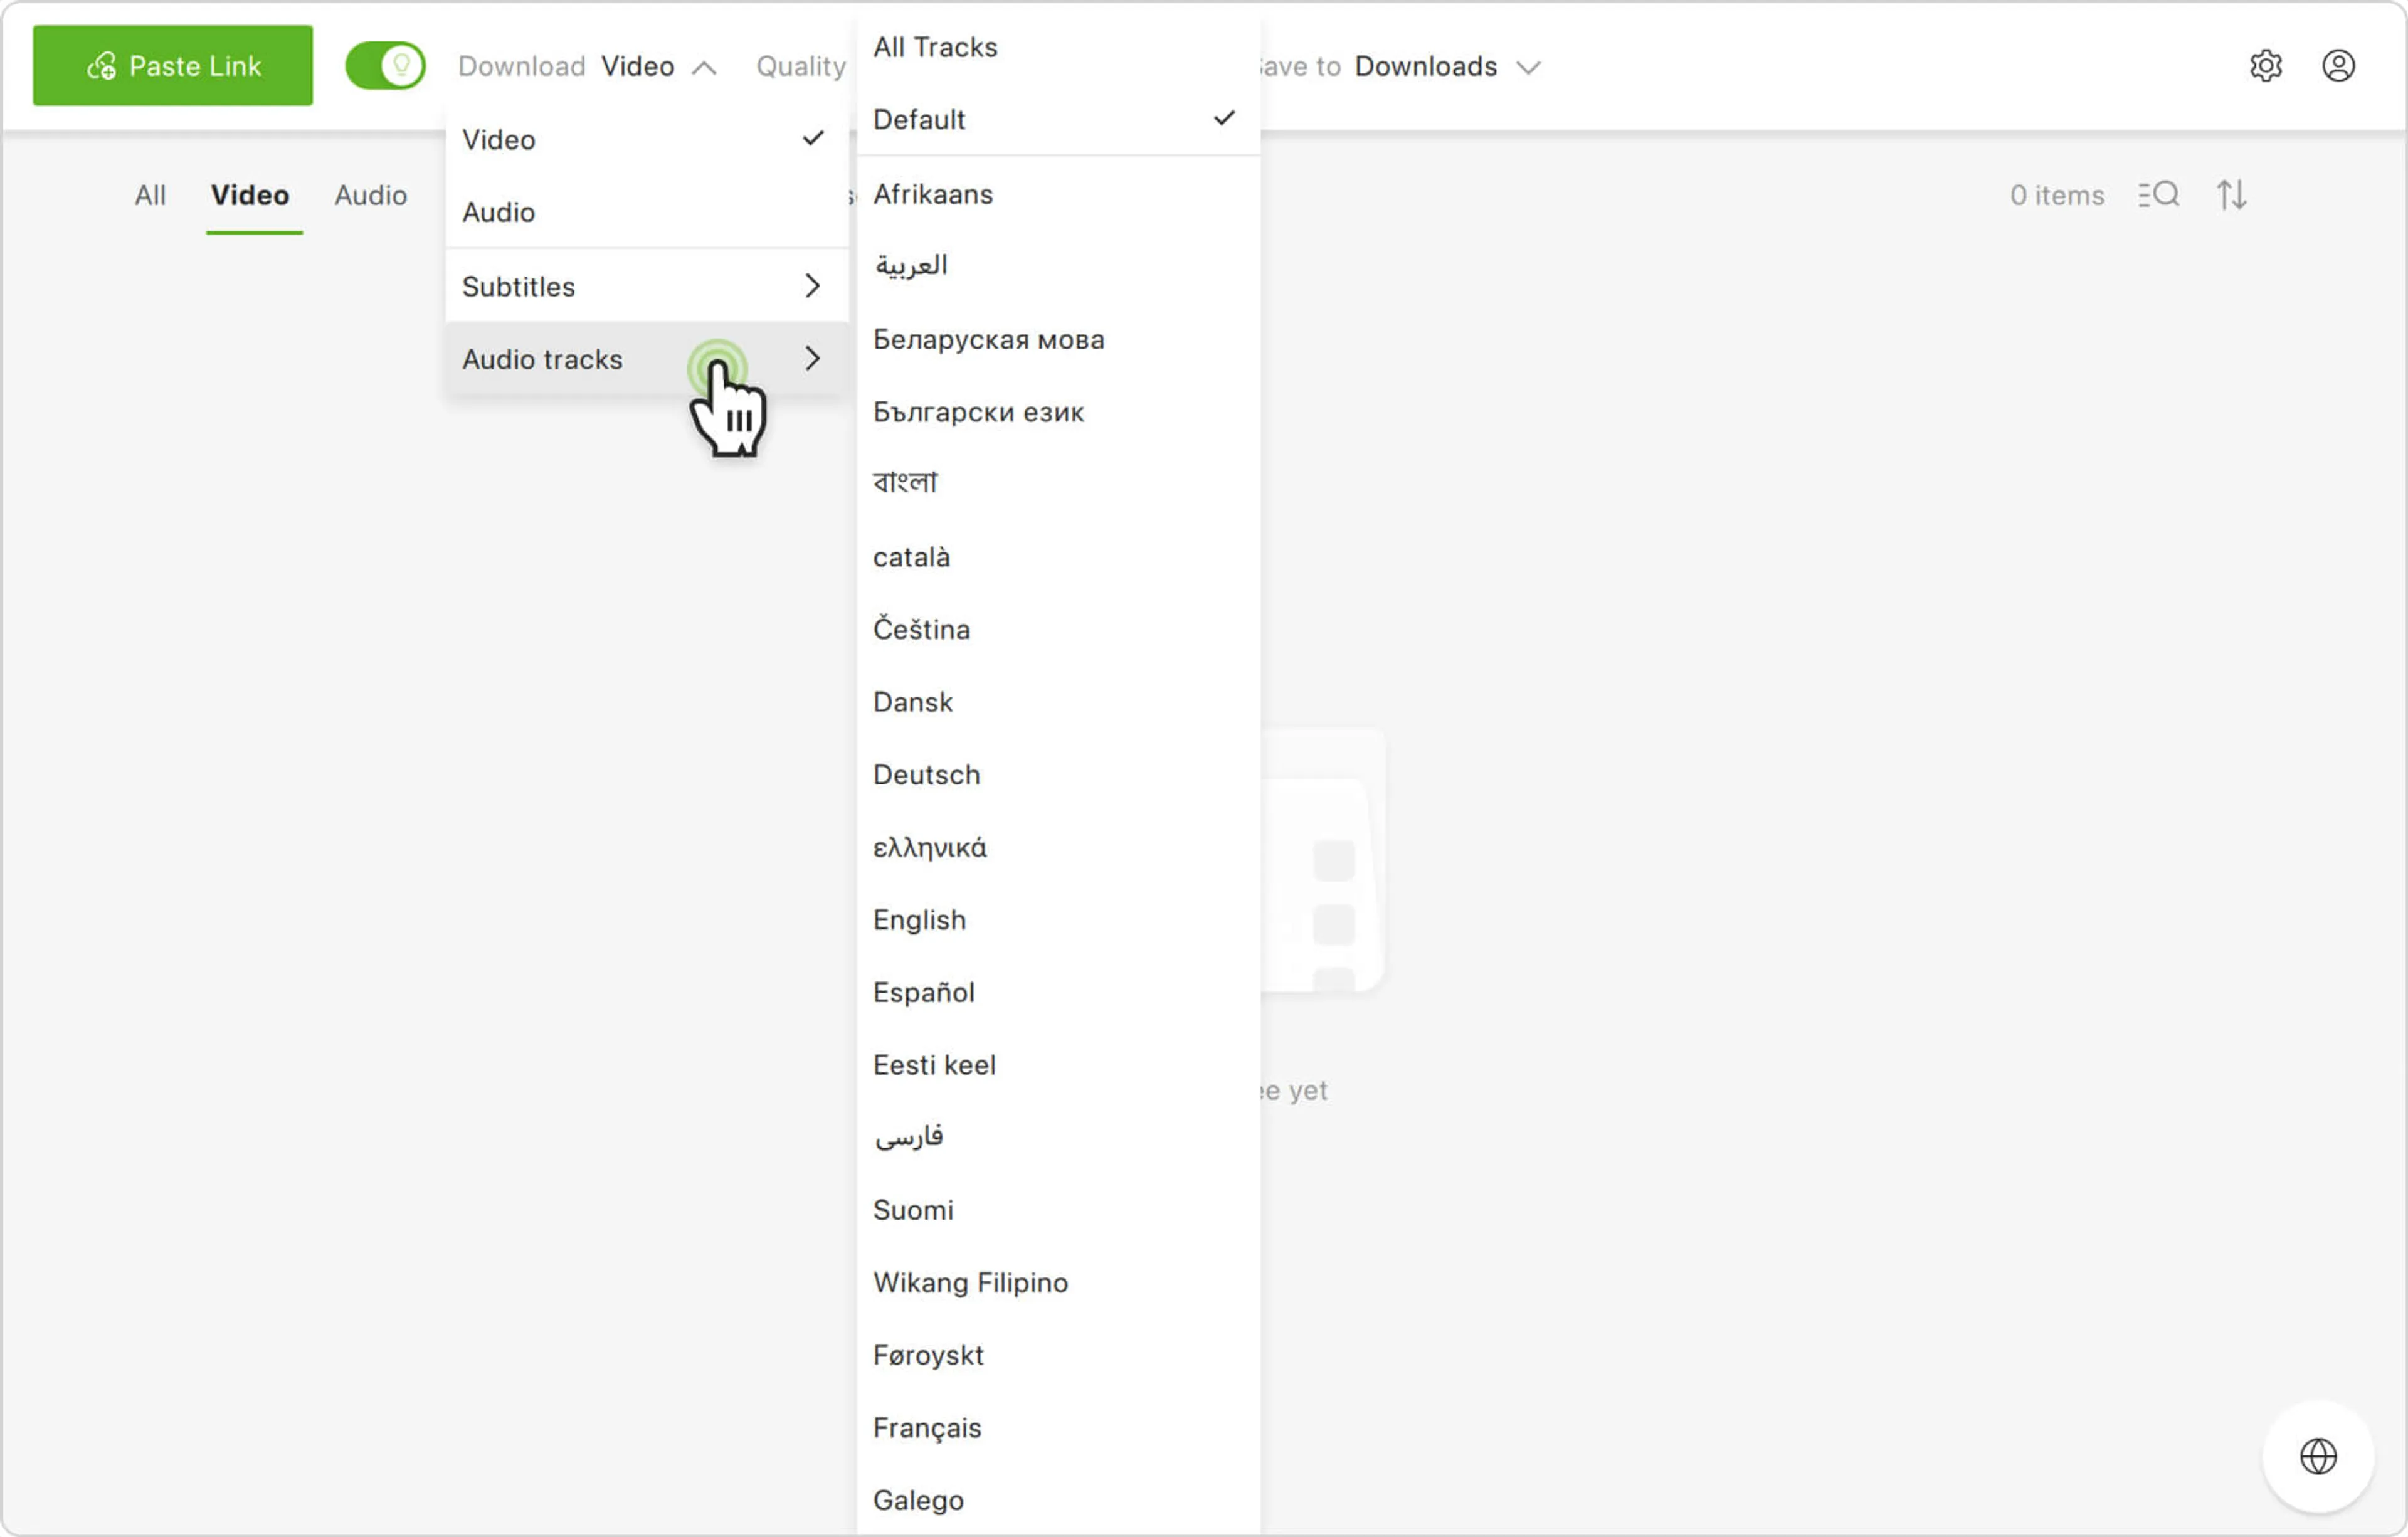Choose Français audio track language

[927, 1428]
